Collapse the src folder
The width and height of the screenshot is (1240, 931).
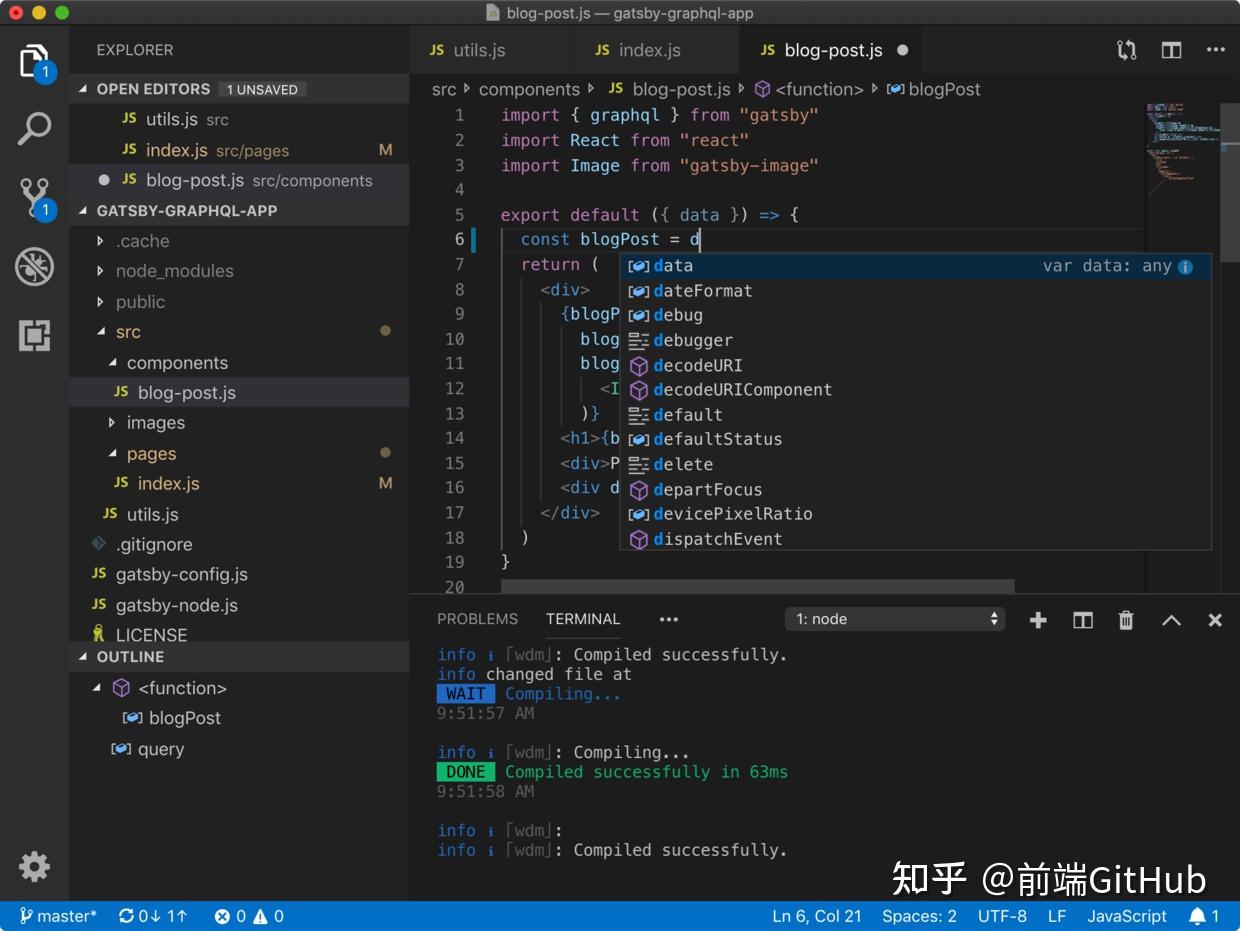pyautogui.click(x=126, y=332)
